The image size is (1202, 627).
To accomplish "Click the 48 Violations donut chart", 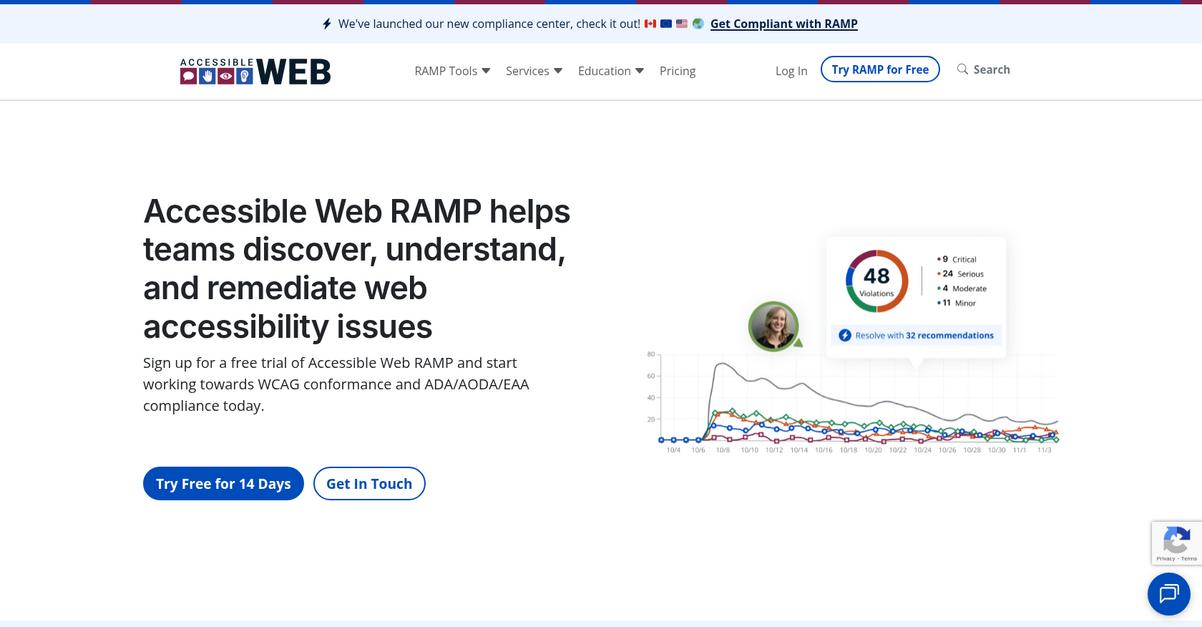I will [876, 280].
